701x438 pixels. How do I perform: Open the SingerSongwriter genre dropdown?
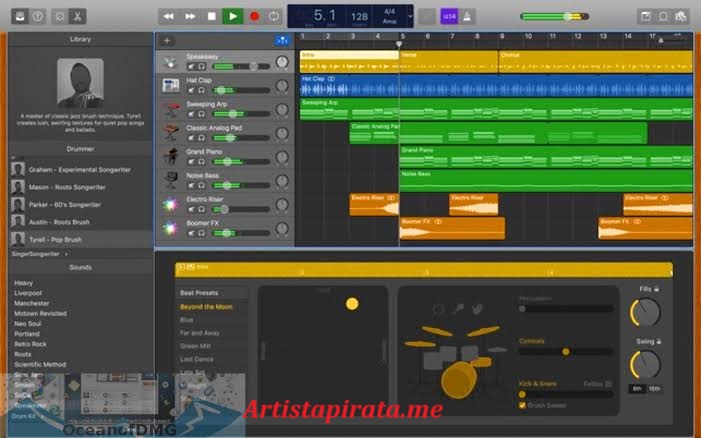tap(40, 254)
